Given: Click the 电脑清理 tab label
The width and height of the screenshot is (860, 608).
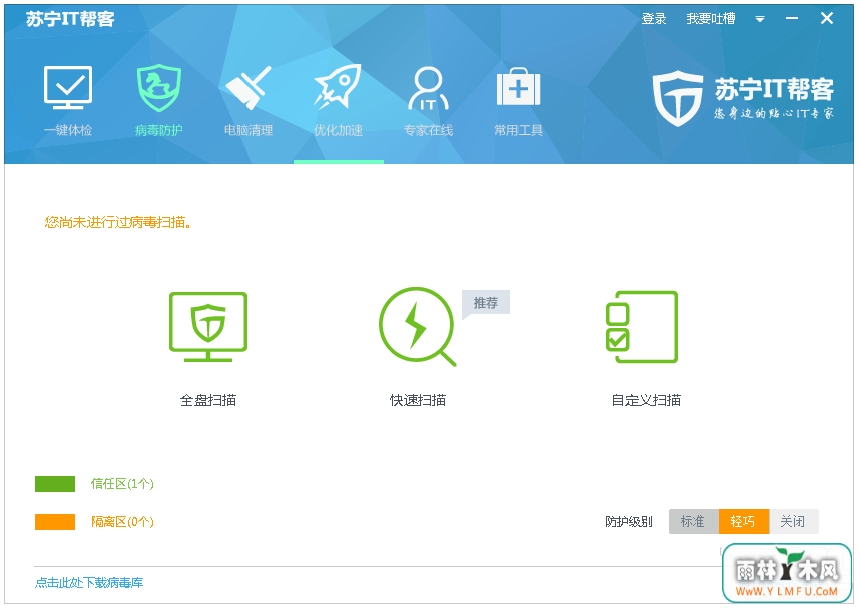Looking at the screenshot, I should coord(248,130).
